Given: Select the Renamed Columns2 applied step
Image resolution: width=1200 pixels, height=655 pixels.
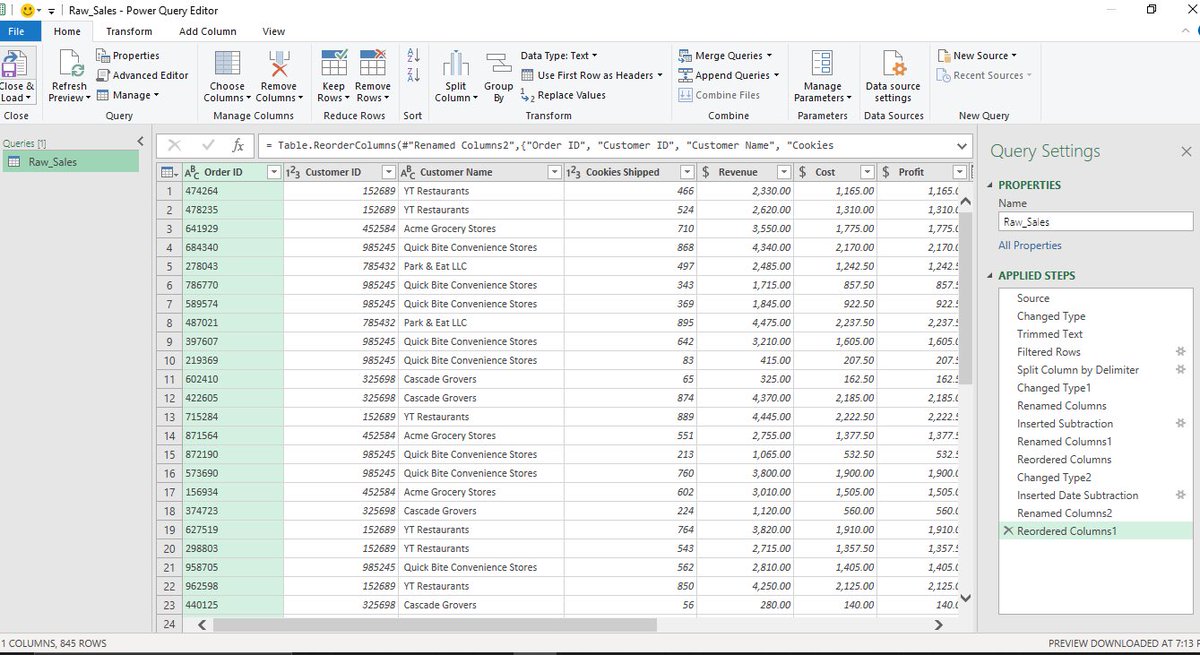Looking at the screenshot, I should coord(1064,513).
